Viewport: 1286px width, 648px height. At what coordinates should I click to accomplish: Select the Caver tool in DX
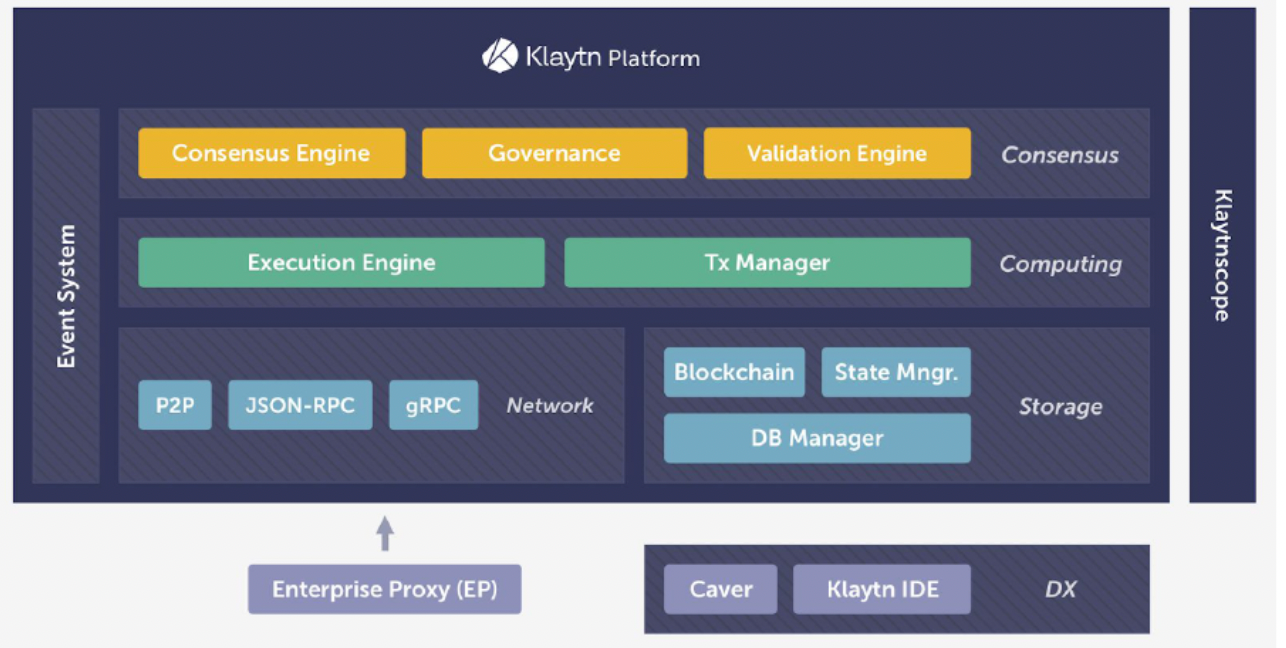tap(720, 589)
